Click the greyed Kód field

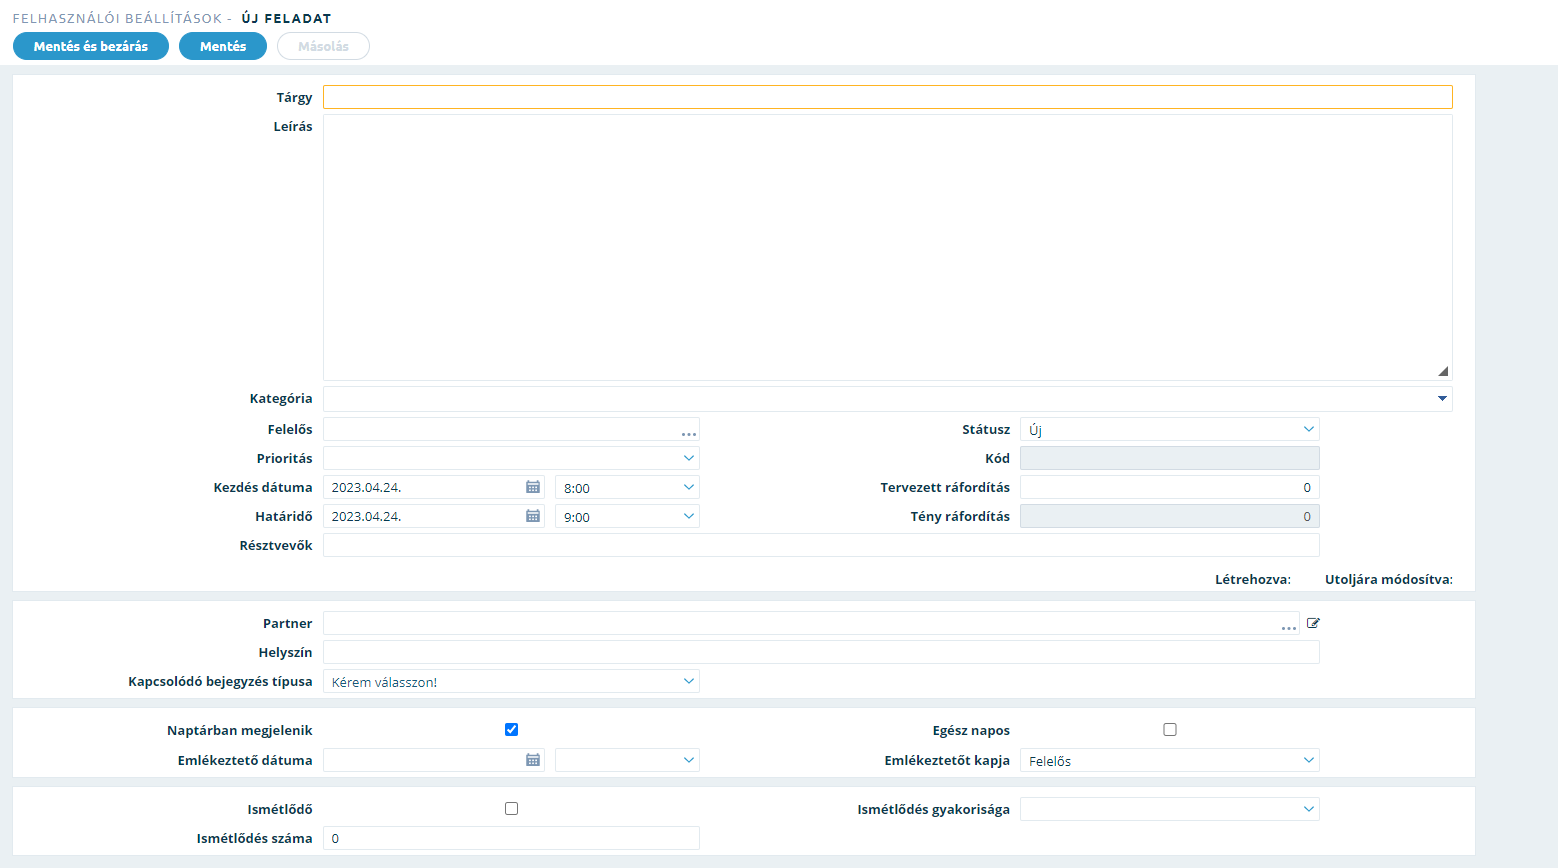point(1170,458)
